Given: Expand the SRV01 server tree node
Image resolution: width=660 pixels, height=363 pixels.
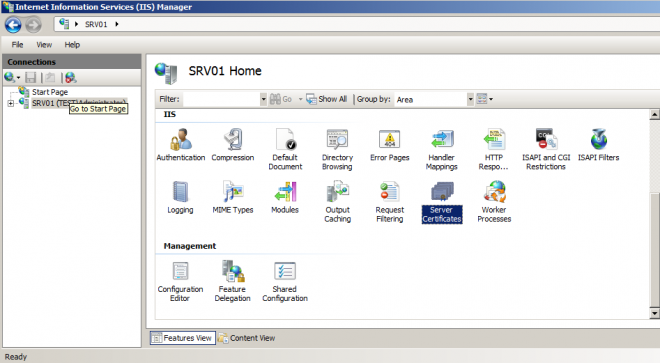Looking at the screenshot, I should [x=11, y=103].
